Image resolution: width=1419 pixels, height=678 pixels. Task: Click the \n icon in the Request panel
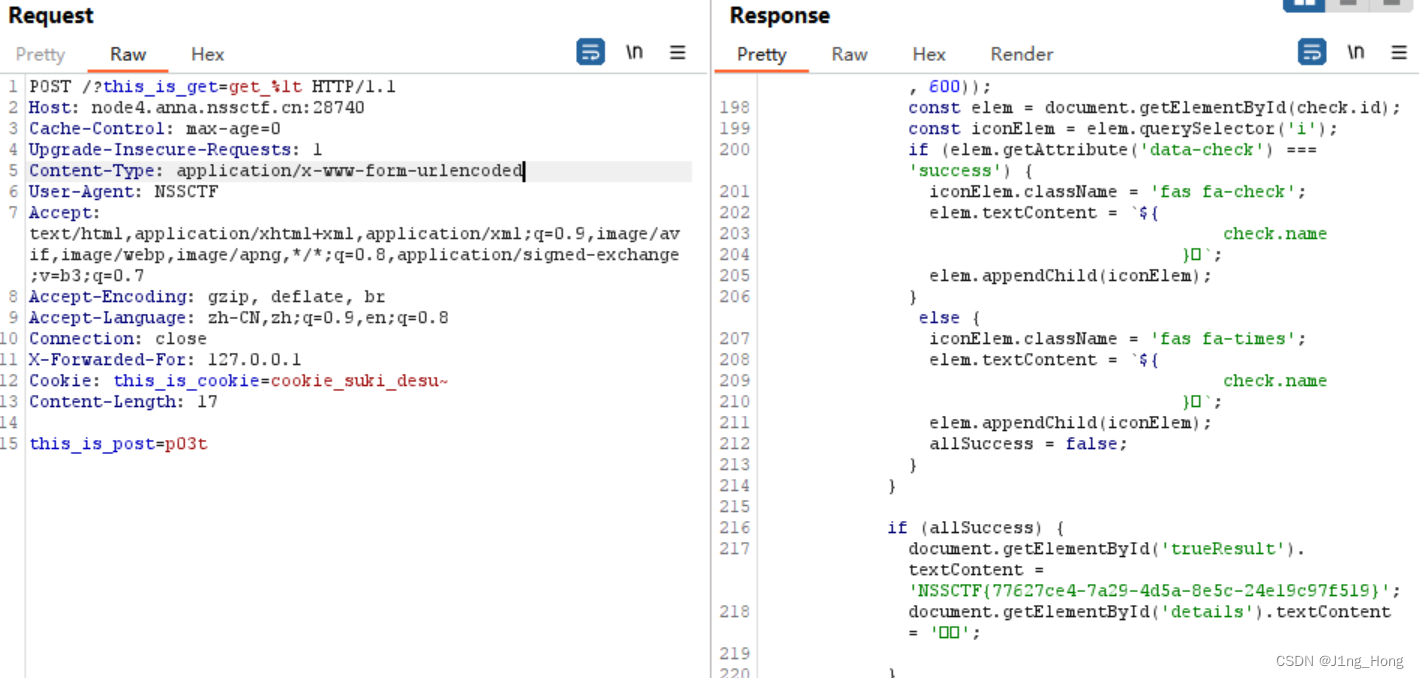[x=635, y=52]
